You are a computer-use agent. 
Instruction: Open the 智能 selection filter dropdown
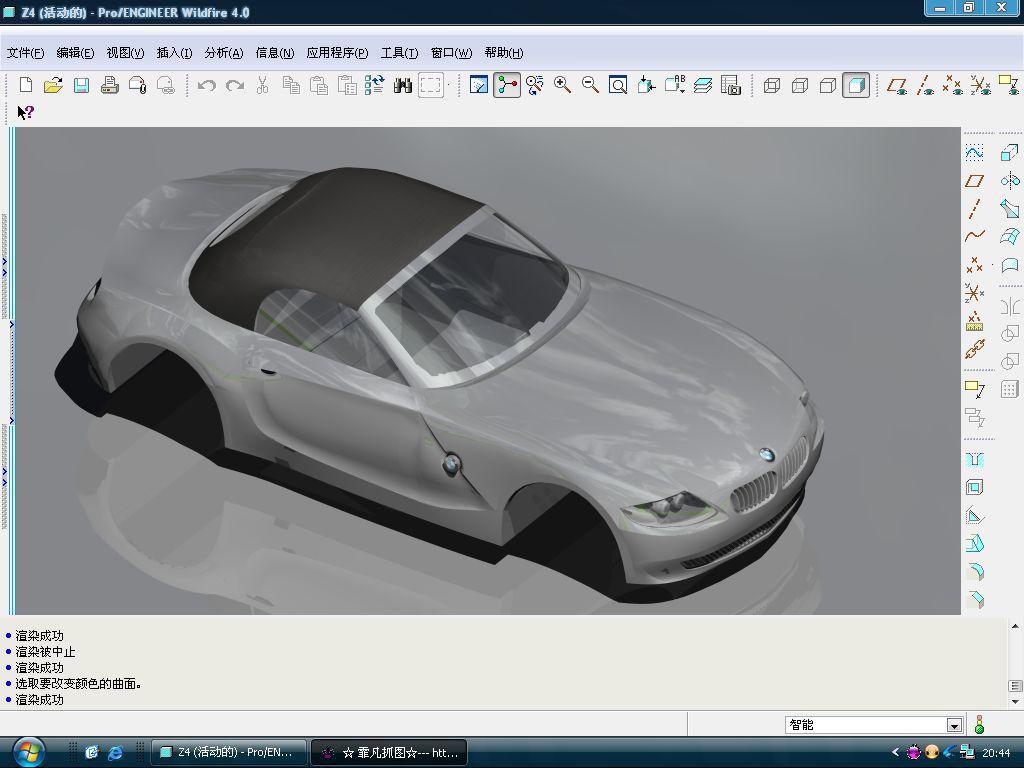point(954,725)
